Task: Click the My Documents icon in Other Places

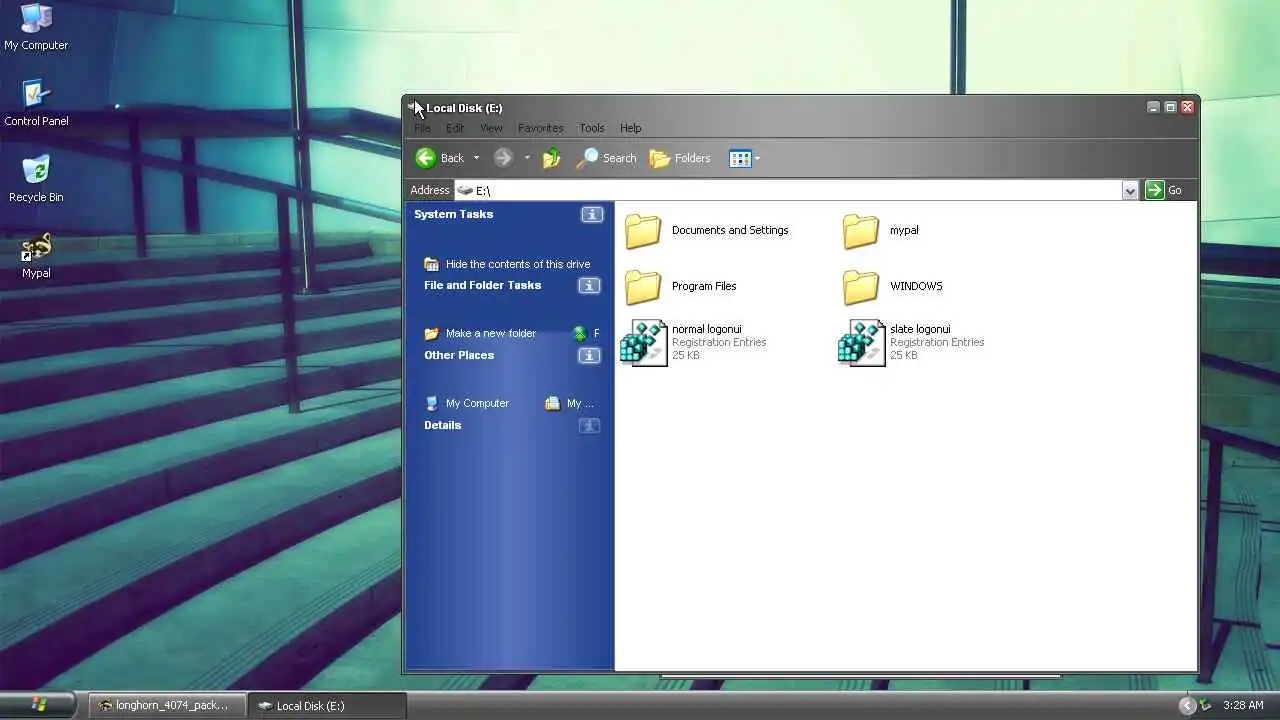Action: pyautogui.click(x=552, y=403)
